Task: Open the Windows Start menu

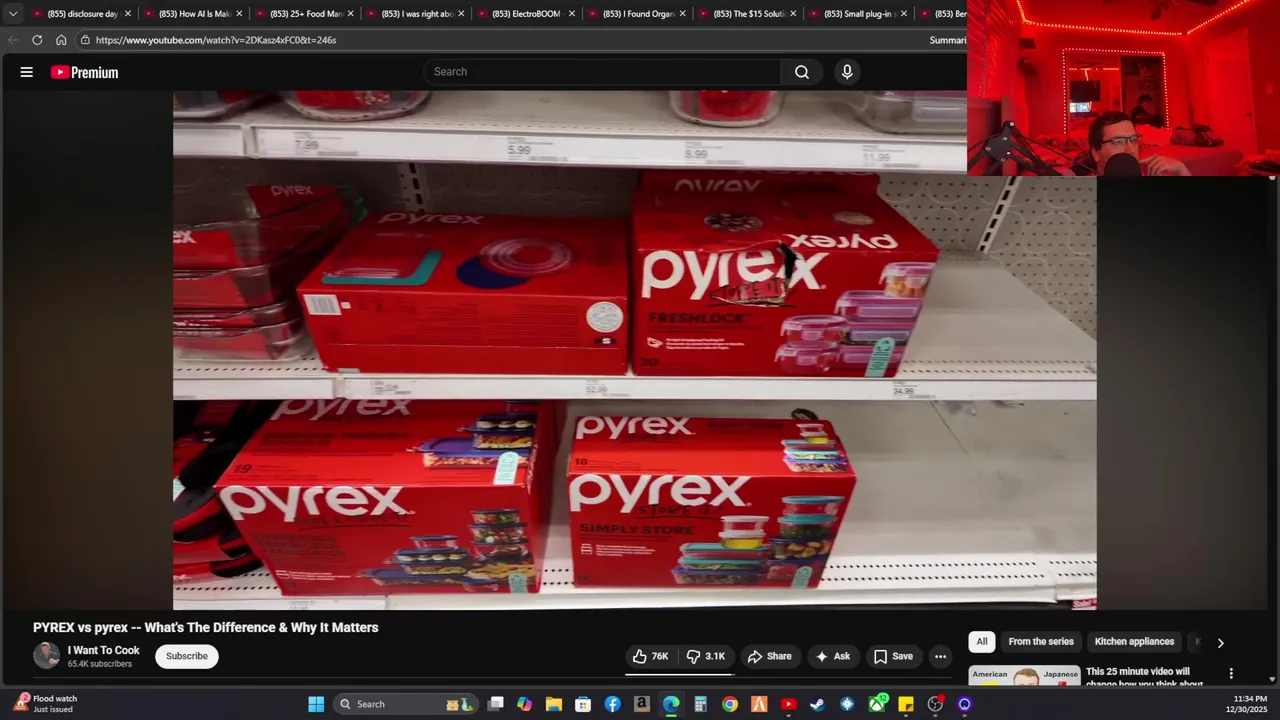Action: (x=316, y=704)
